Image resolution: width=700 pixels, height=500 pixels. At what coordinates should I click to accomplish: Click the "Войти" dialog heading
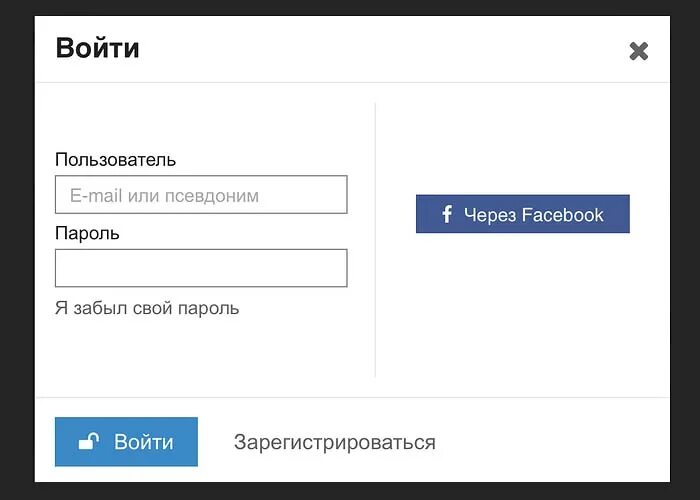[x=97, y=48]
